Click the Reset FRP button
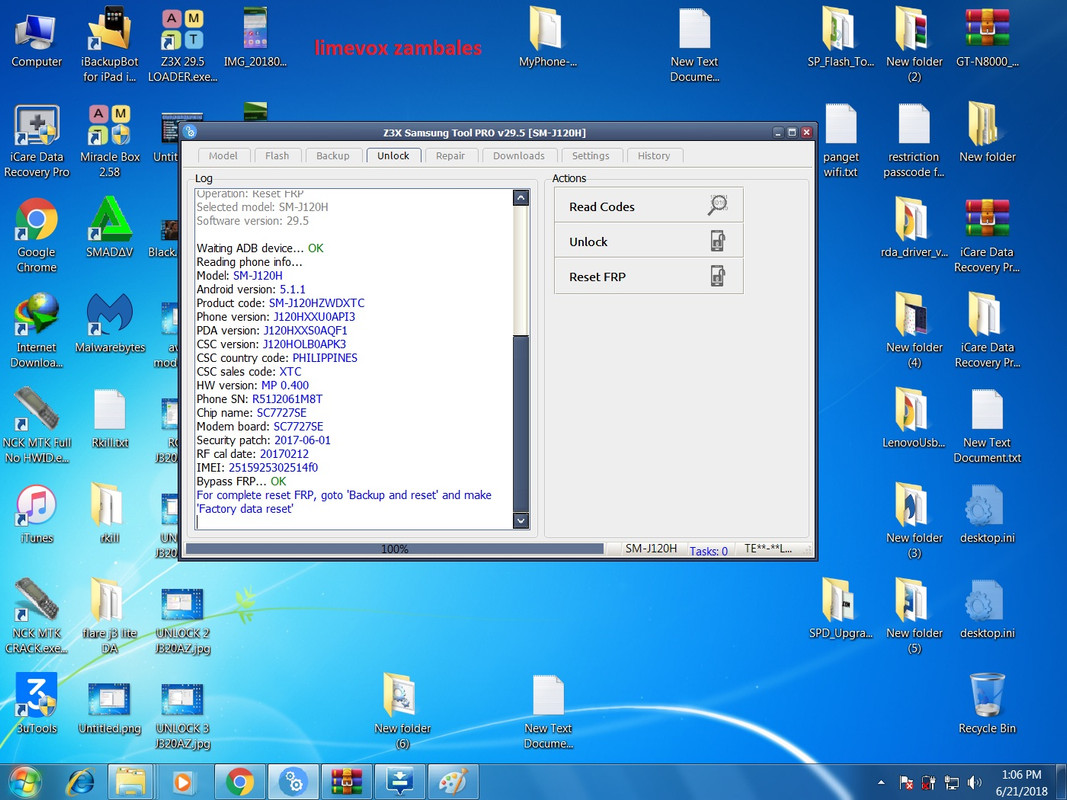 [x=649, y=277]
